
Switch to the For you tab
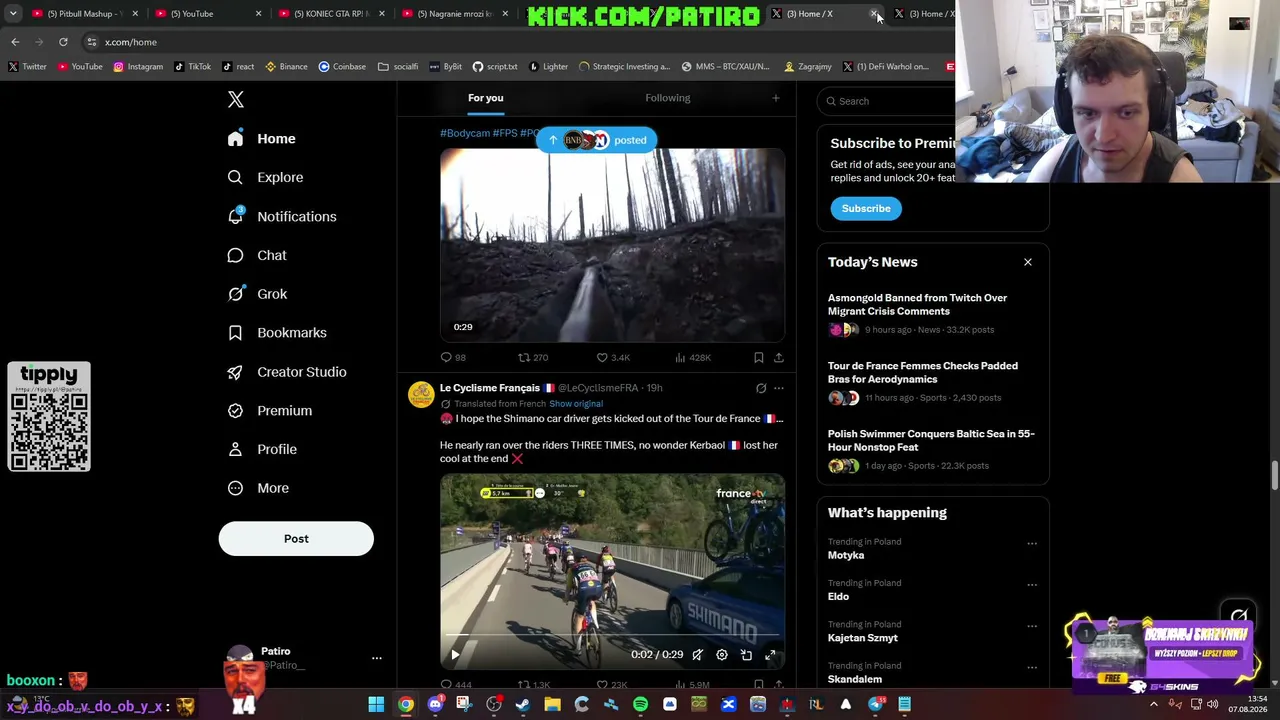[x=486, y=98]
